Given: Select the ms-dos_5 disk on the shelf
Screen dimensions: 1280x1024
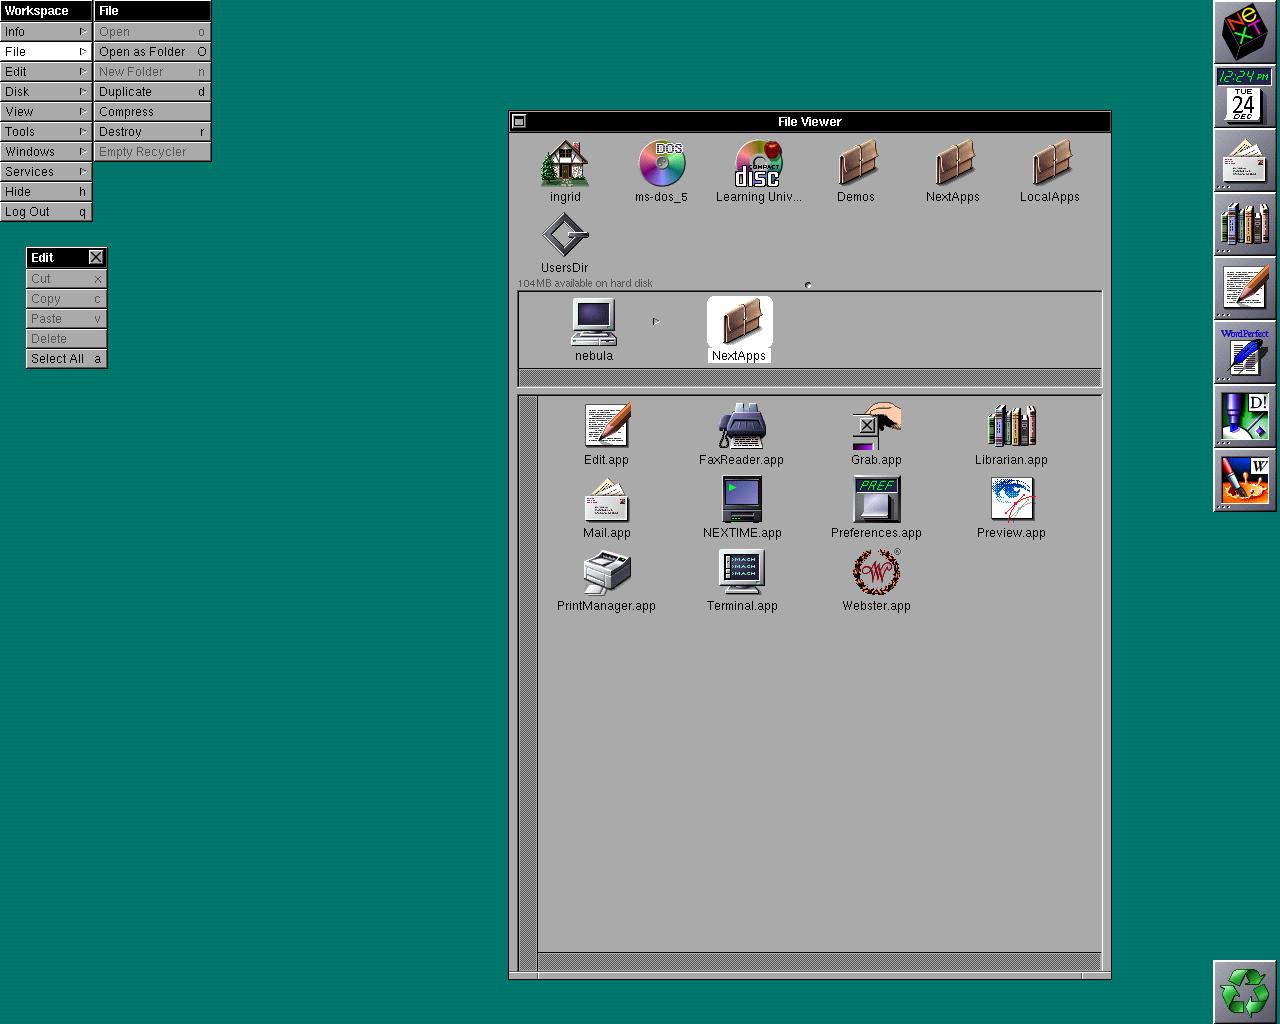Looking at the screenshot, I should tap(661, 165).
